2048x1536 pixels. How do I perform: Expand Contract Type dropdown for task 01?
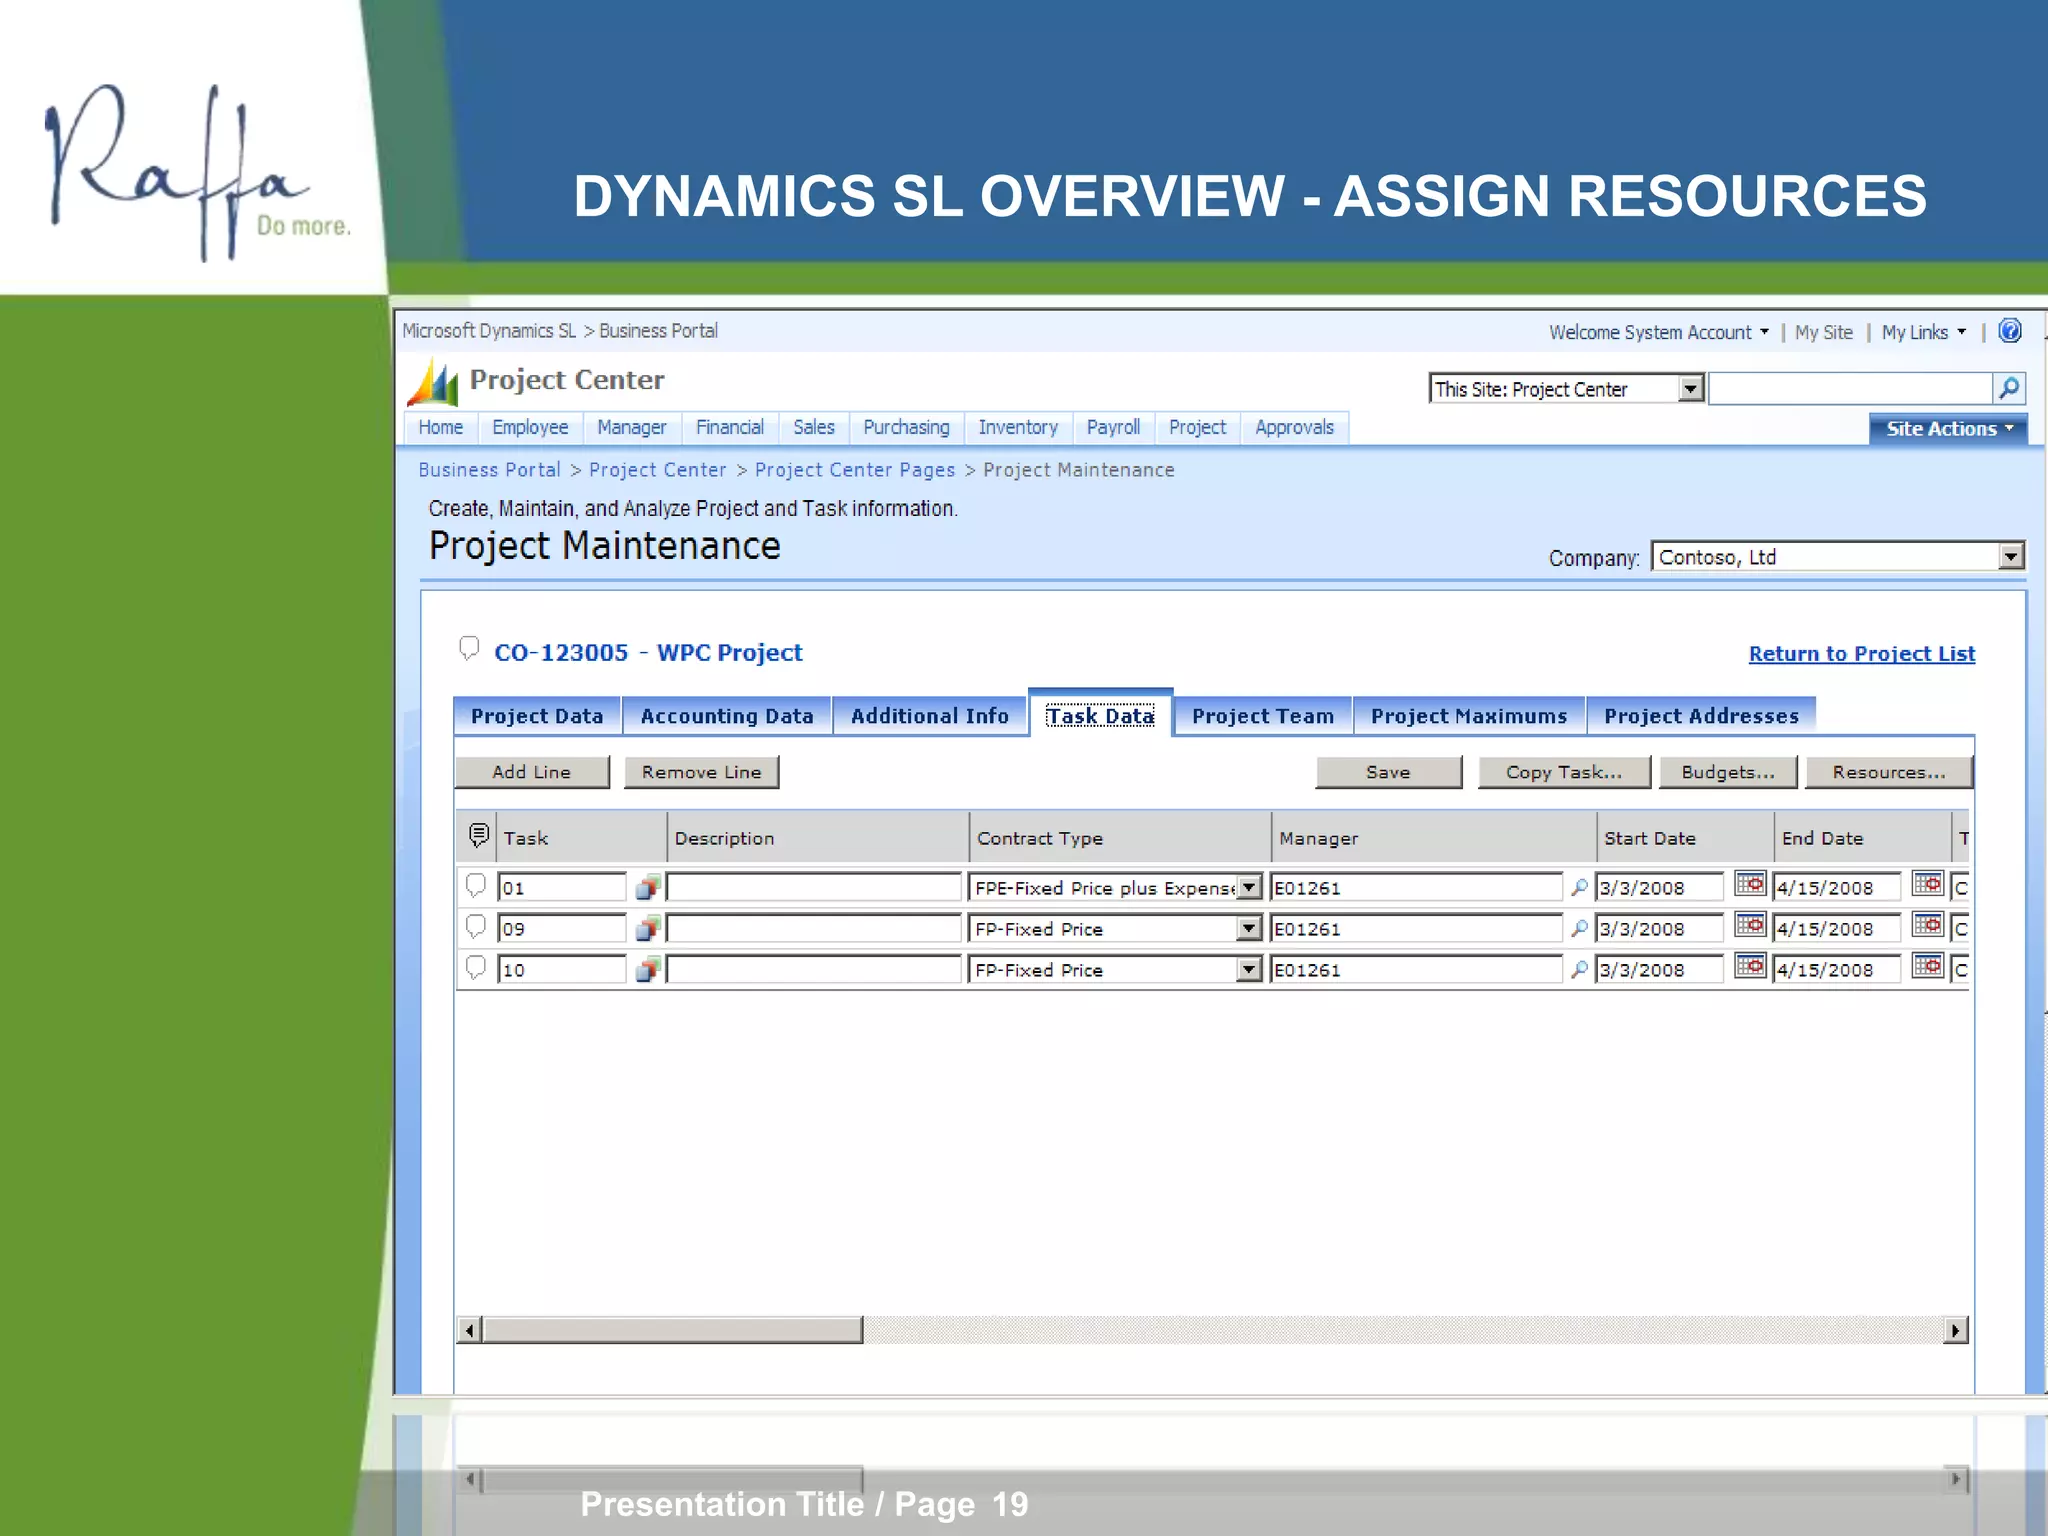pyautogui.click(x=1249, y=887)
